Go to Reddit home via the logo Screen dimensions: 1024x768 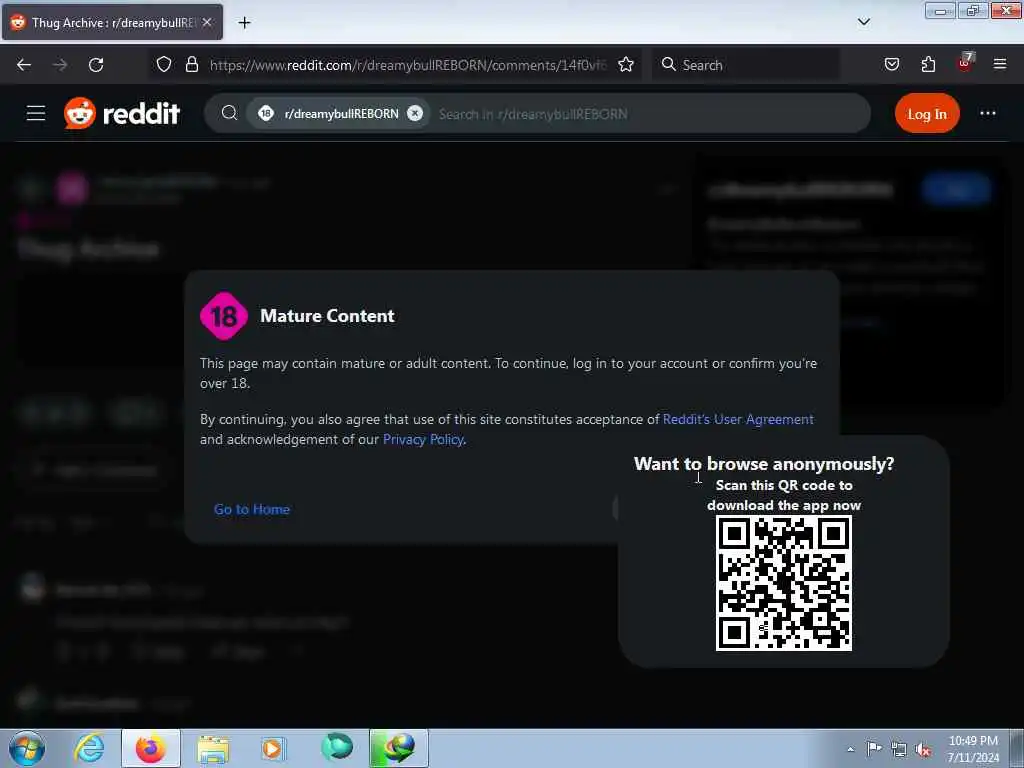(122, 114)
